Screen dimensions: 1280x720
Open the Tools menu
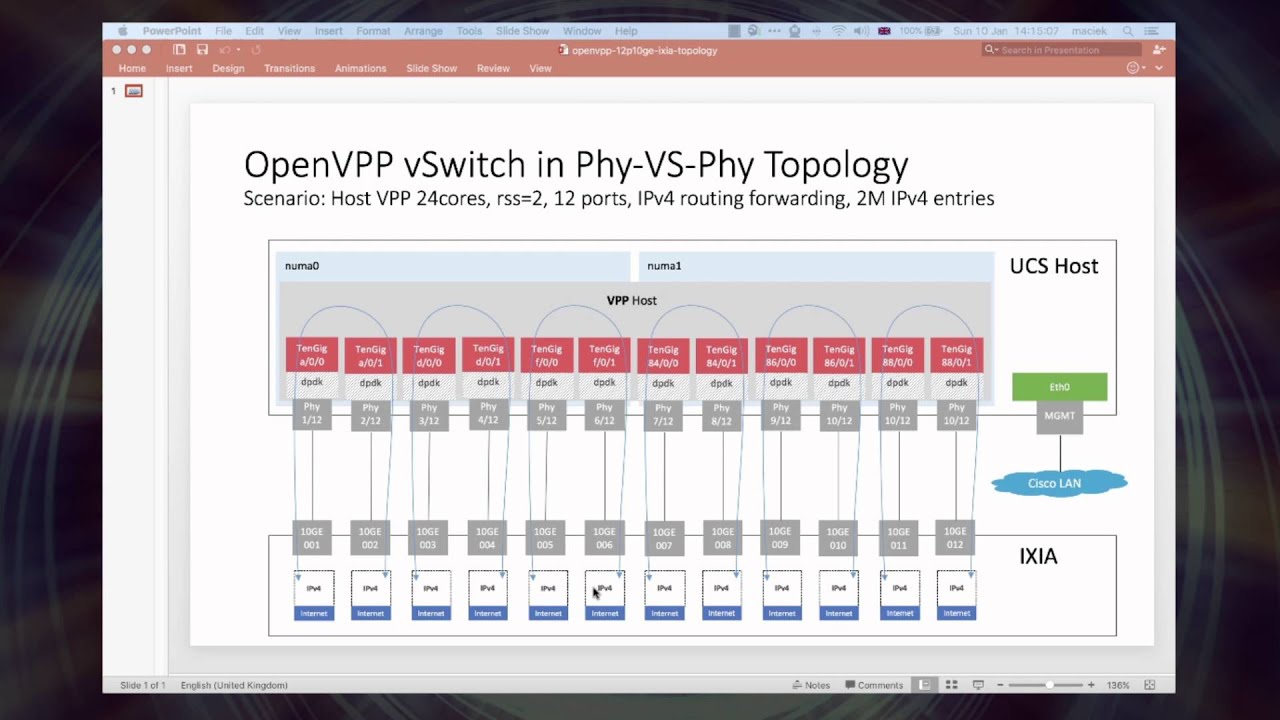click(x=469, y=31)
